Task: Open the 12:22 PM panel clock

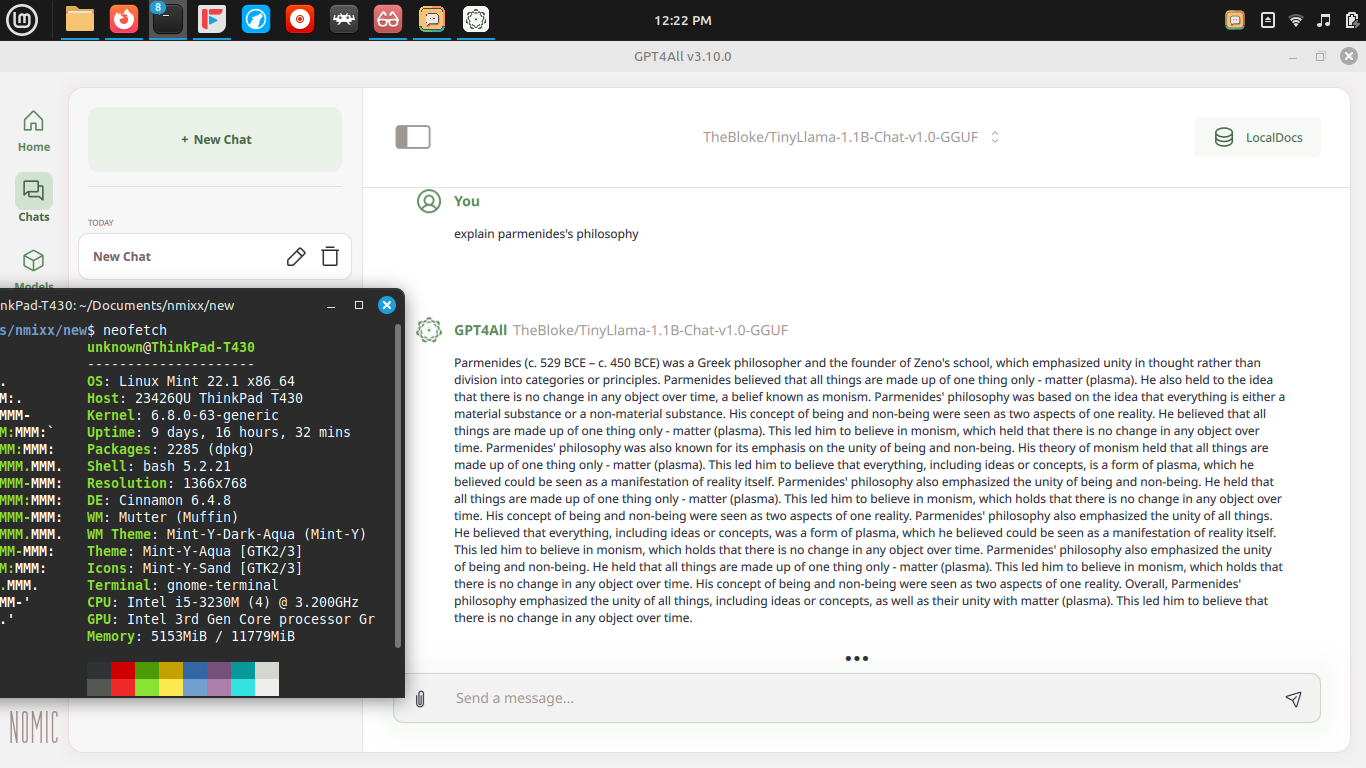Action: pyautogui.click(x=683, y=20)
